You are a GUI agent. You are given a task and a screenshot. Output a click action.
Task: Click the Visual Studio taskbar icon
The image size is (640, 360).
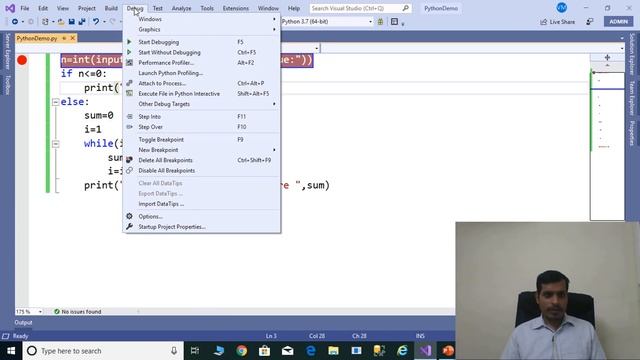click(426, 351)
